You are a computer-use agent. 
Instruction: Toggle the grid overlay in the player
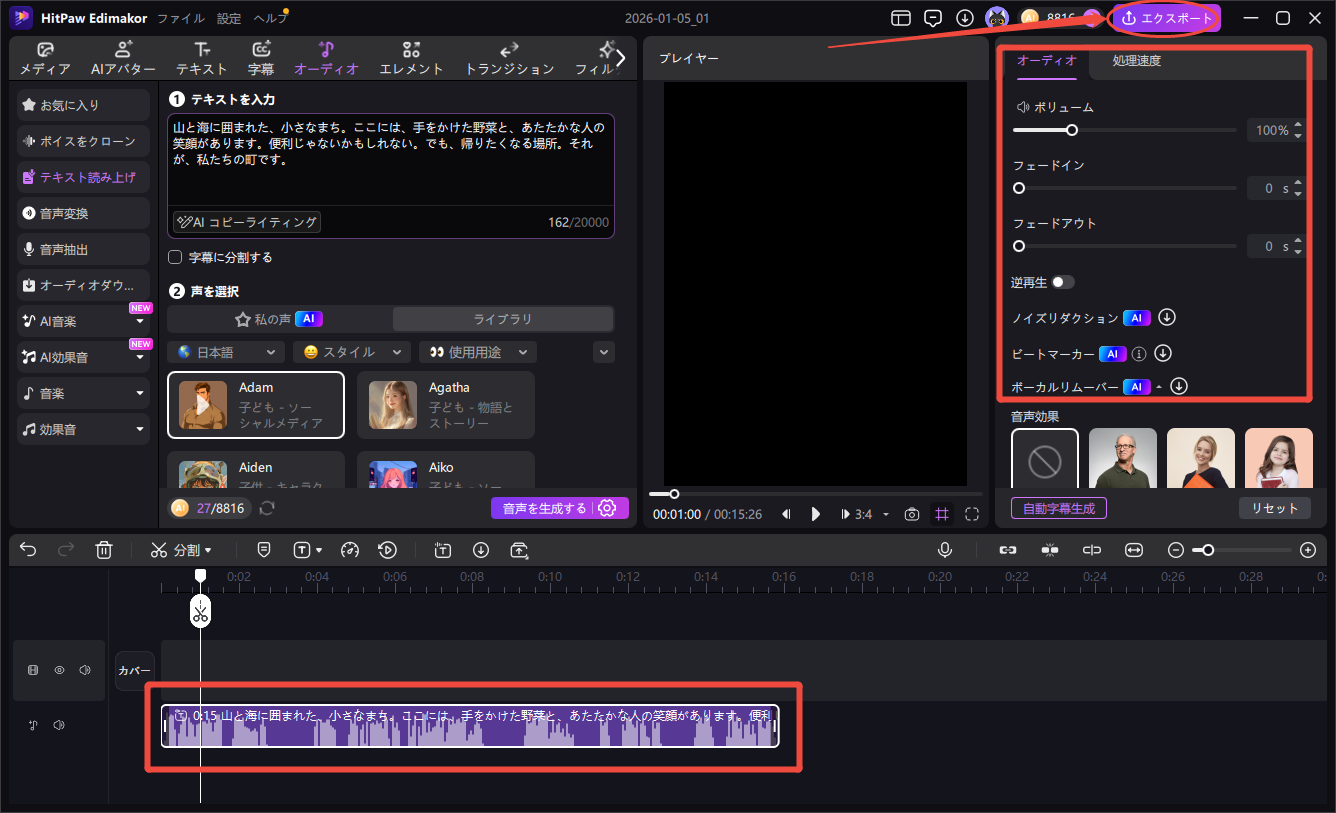tap(941, 514)
